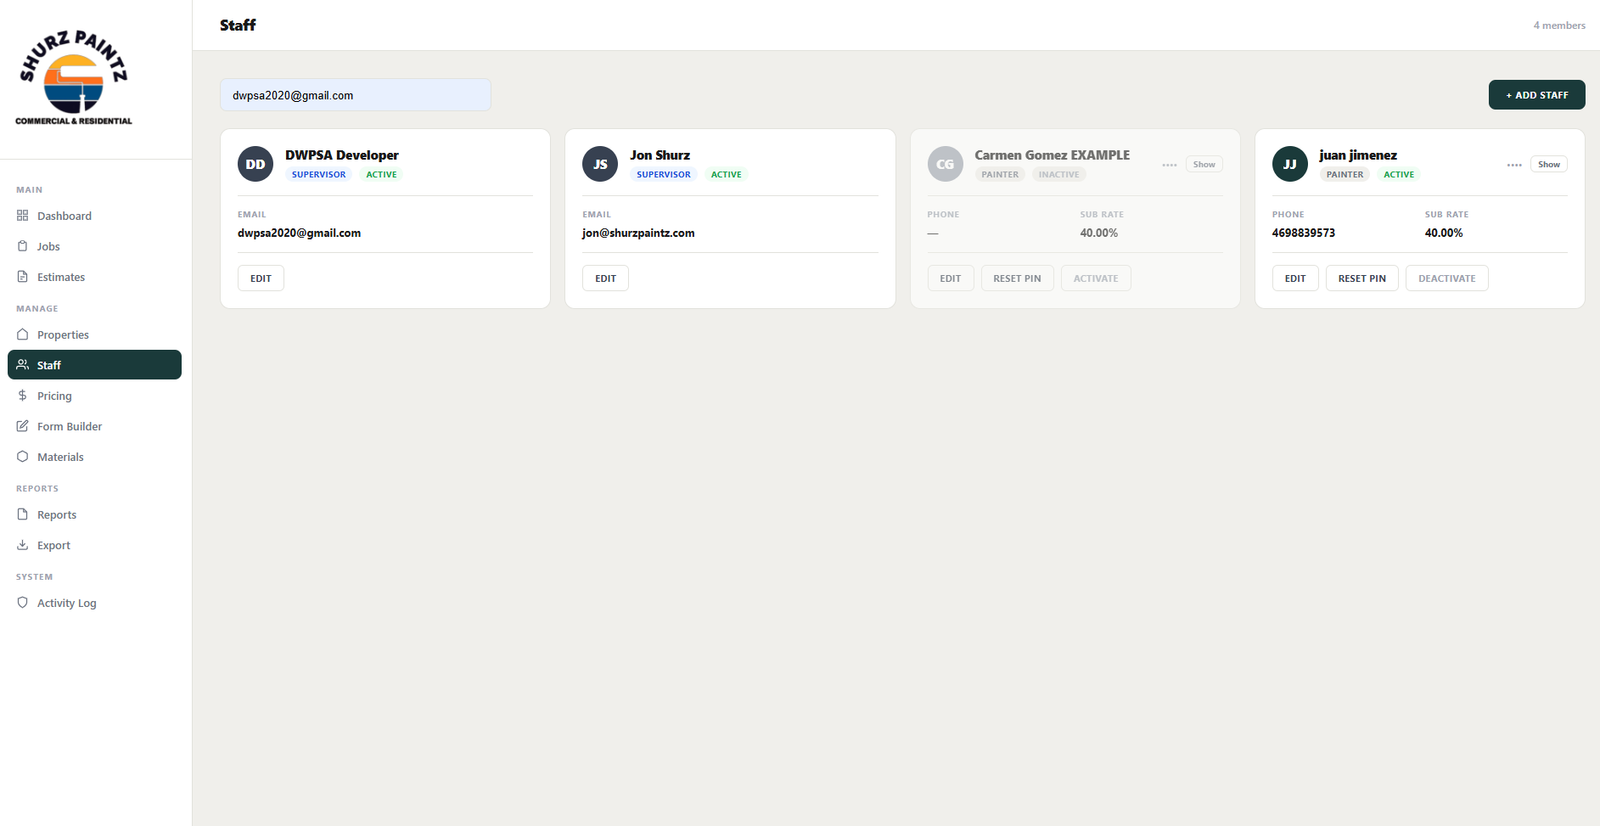Click the SUPERVISOR badge on Jon Shurz
1600x826 pixels.
click(664, 174)
